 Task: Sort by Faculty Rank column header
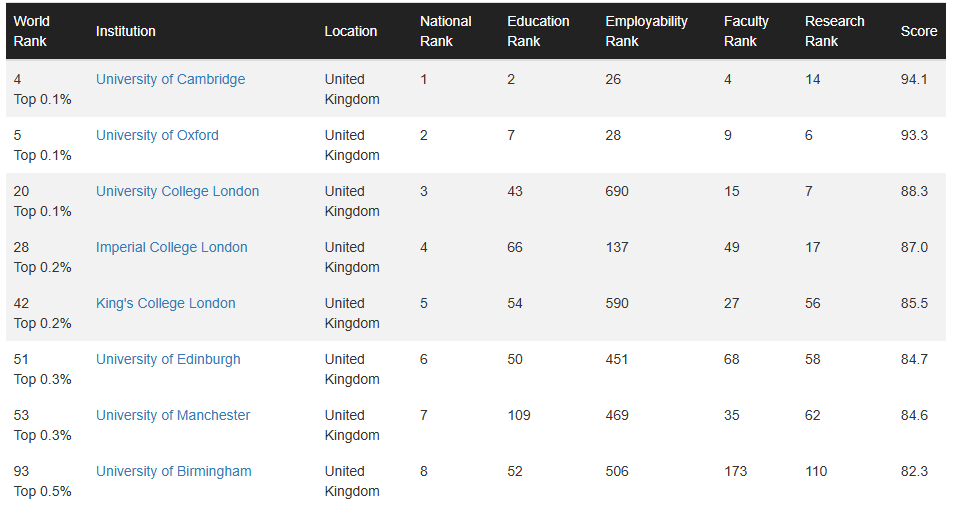(x=746, y=31)
